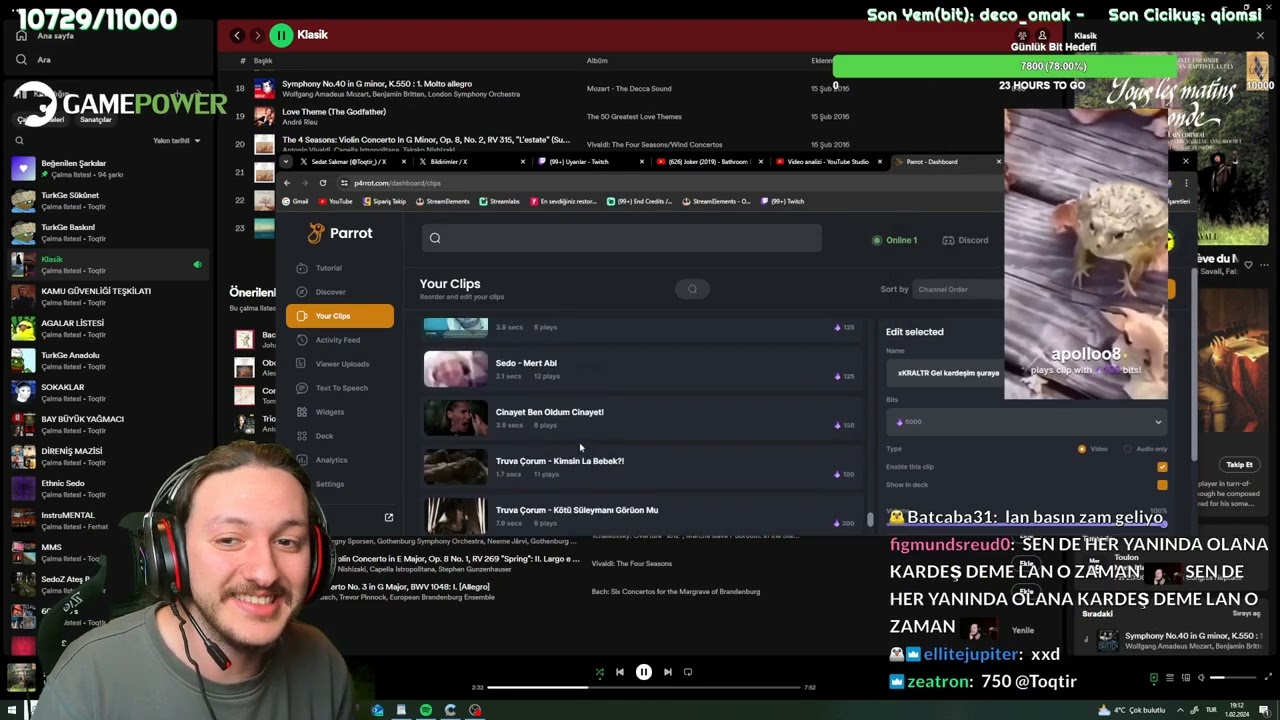Switch to Video analizi YouTube Studio tab
1280x720 pixels.
tap(828, 162)
